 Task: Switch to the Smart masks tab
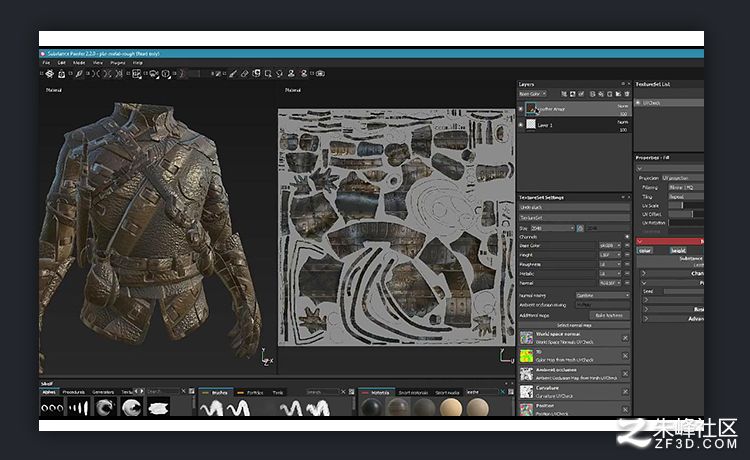click(x=447, y=392)
